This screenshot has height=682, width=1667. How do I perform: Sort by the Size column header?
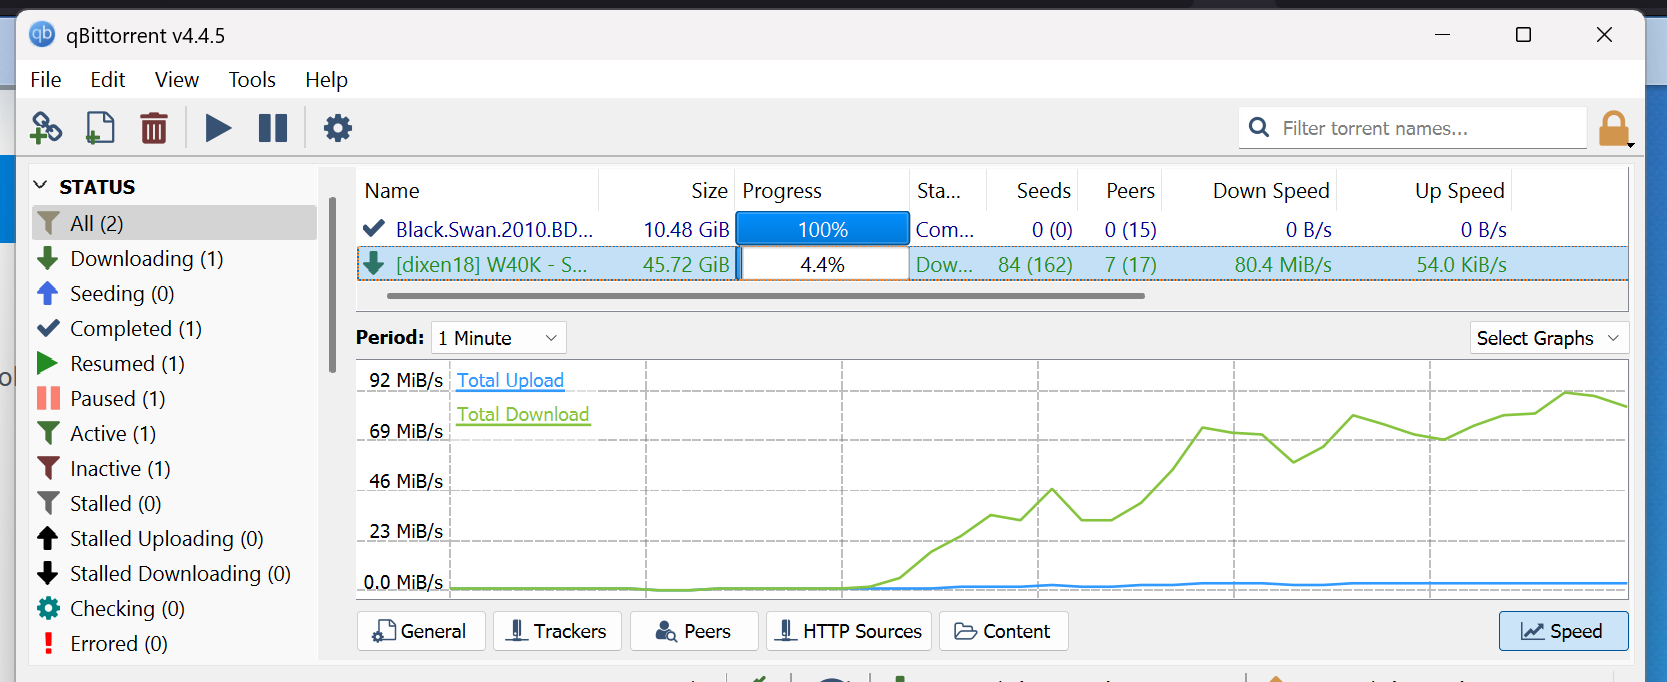[x=667, y=190]
